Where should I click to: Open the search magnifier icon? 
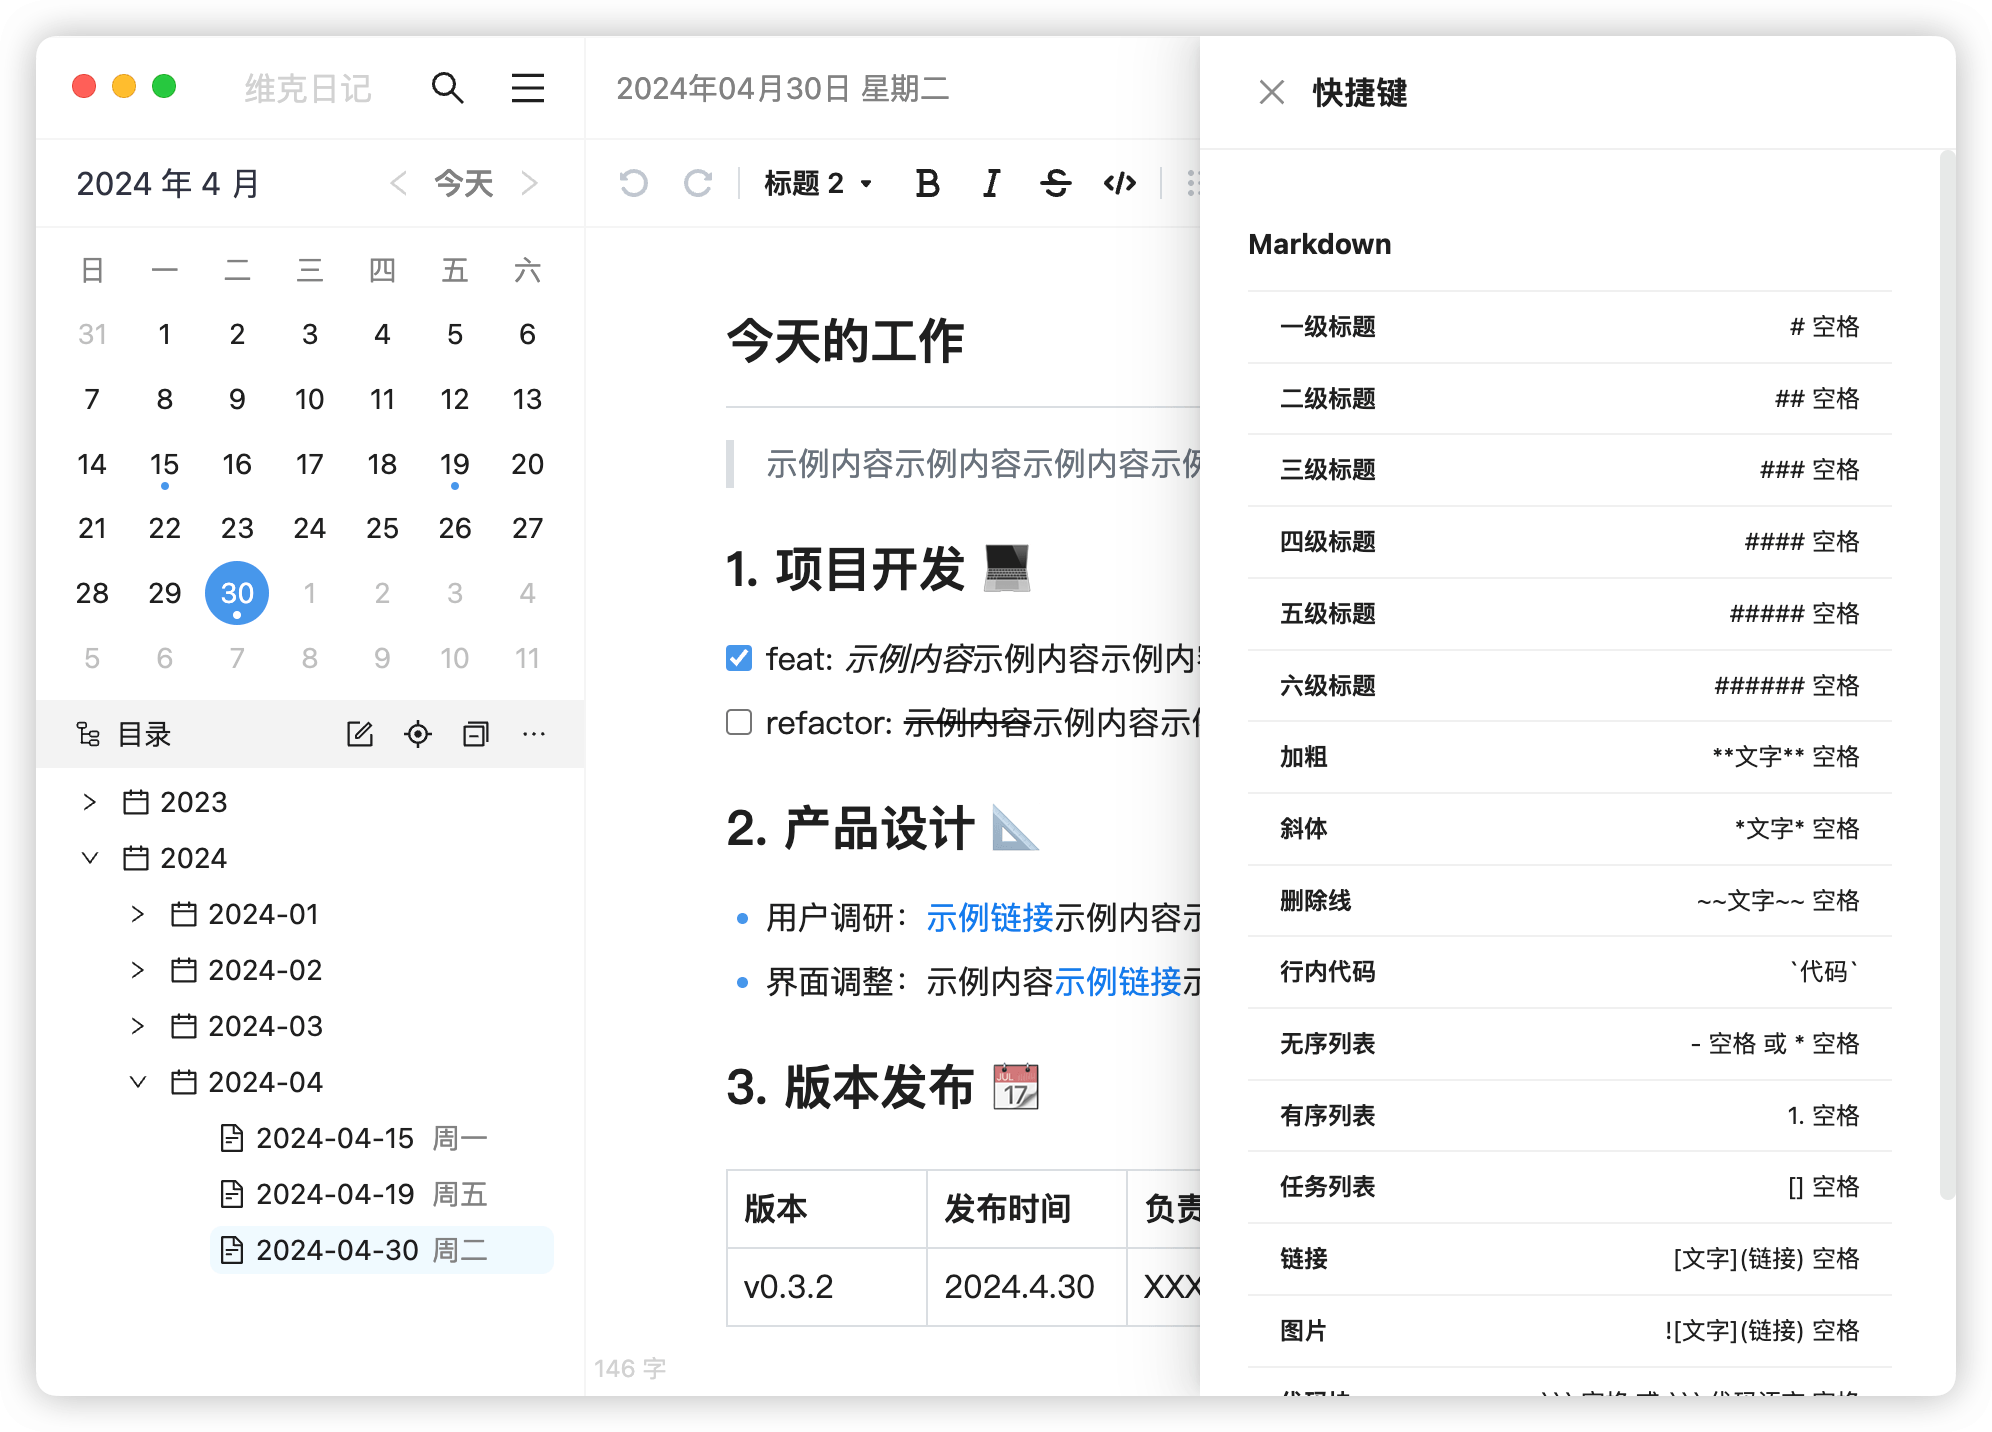tap(447, 88)
